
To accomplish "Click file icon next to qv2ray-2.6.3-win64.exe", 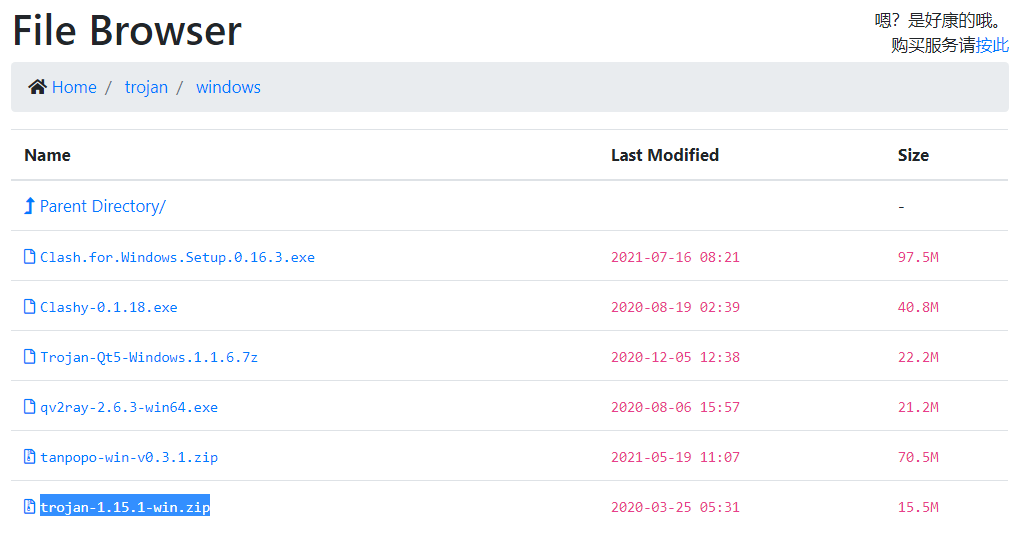I will 29,407.
